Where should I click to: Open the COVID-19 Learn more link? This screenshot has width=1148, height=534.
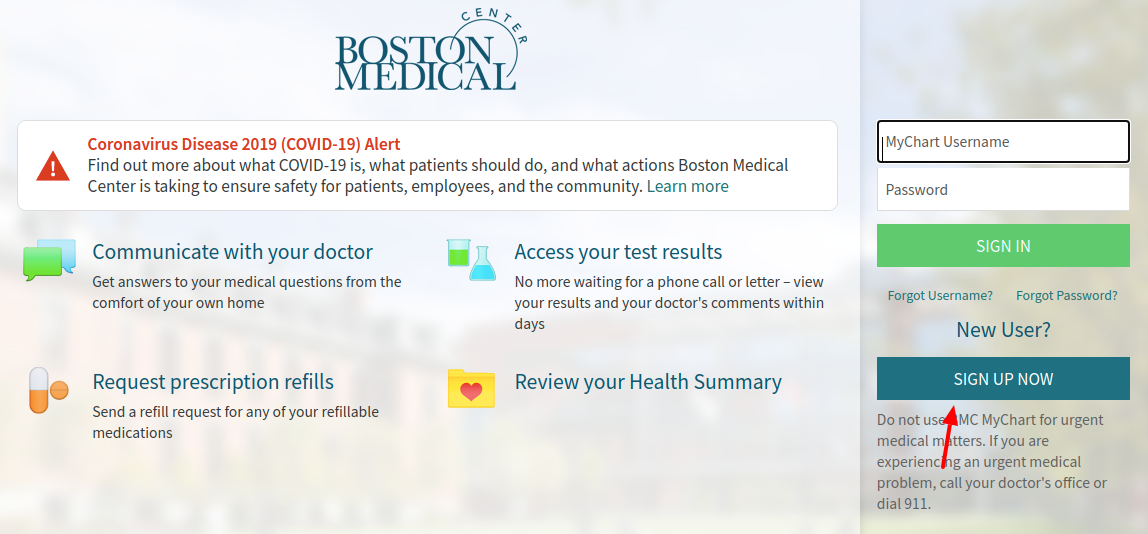tap(687, 186)
